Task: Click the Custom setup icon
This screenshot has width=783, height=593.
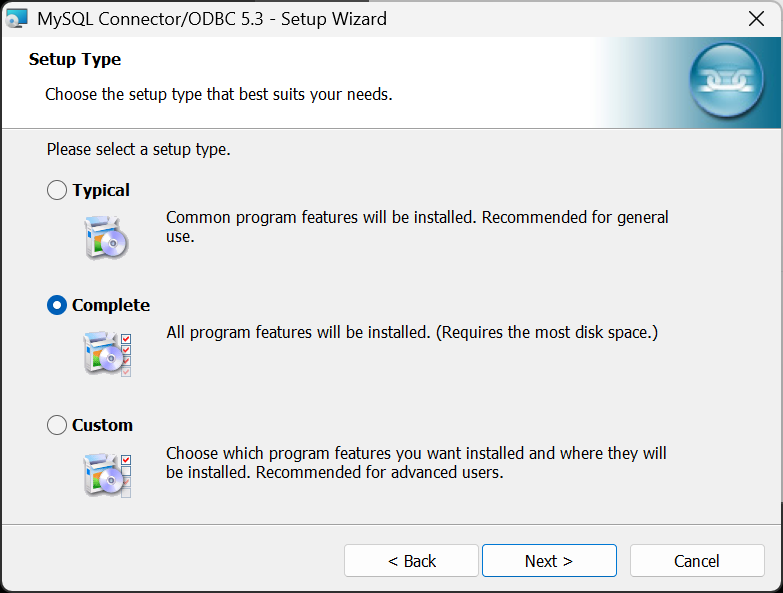Action: click(107, 474)
